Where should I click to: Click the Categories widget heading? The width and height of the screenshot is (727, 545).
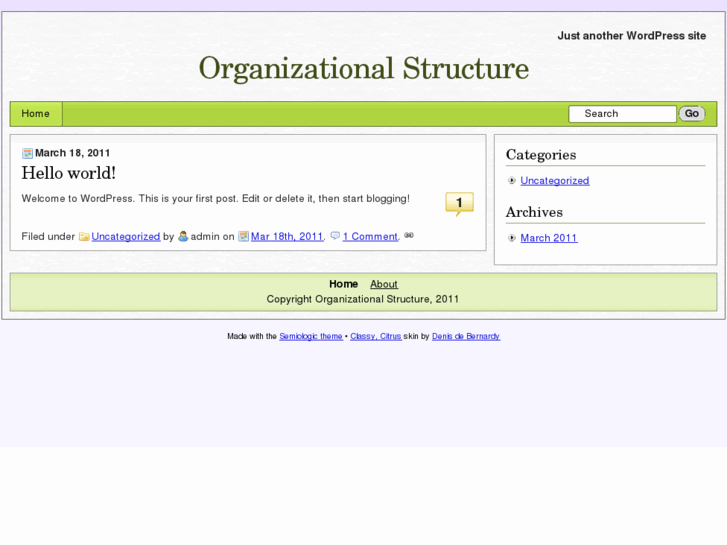(541, 154)
